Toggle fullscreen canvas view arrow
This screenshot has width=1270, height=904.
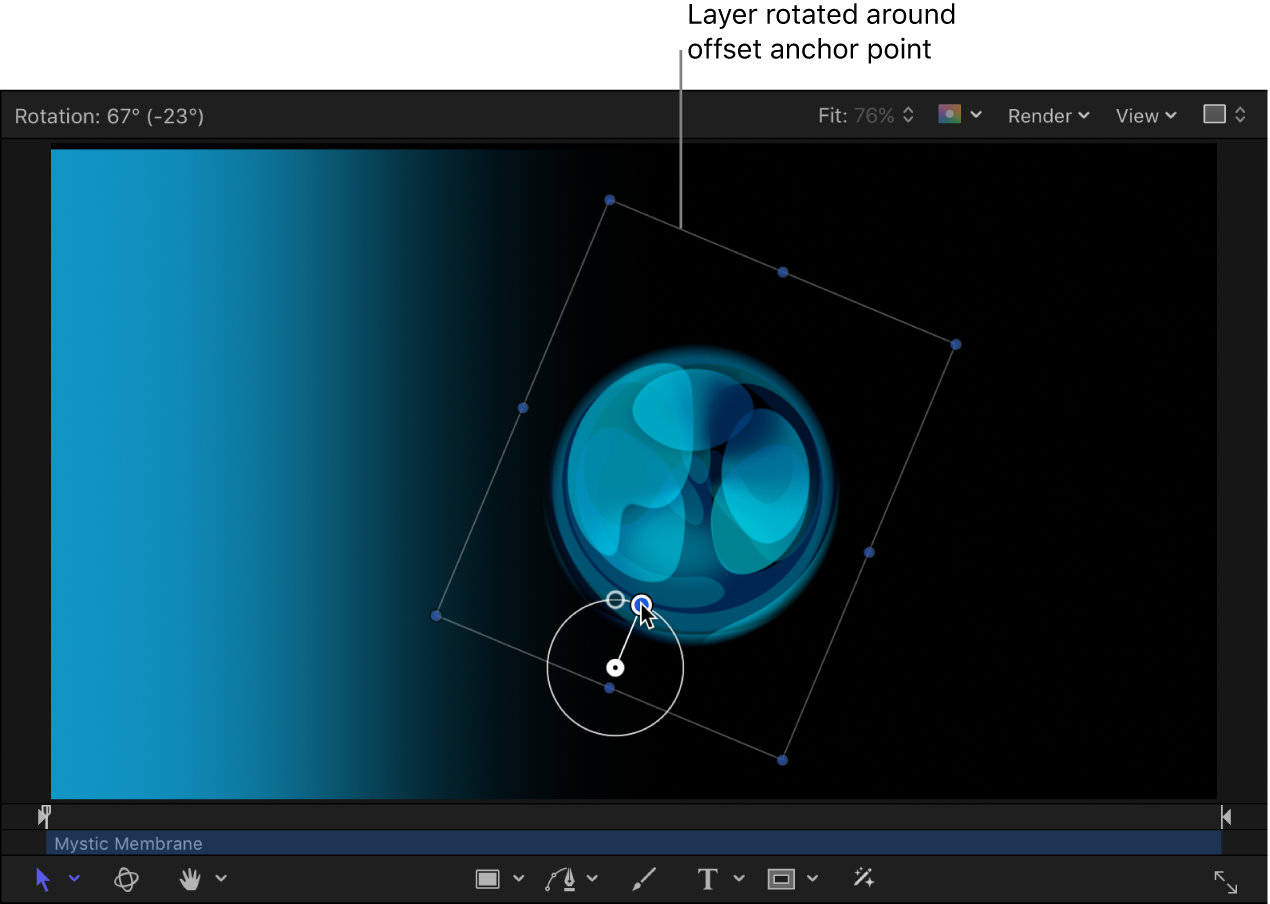[x=1226, y=882]
